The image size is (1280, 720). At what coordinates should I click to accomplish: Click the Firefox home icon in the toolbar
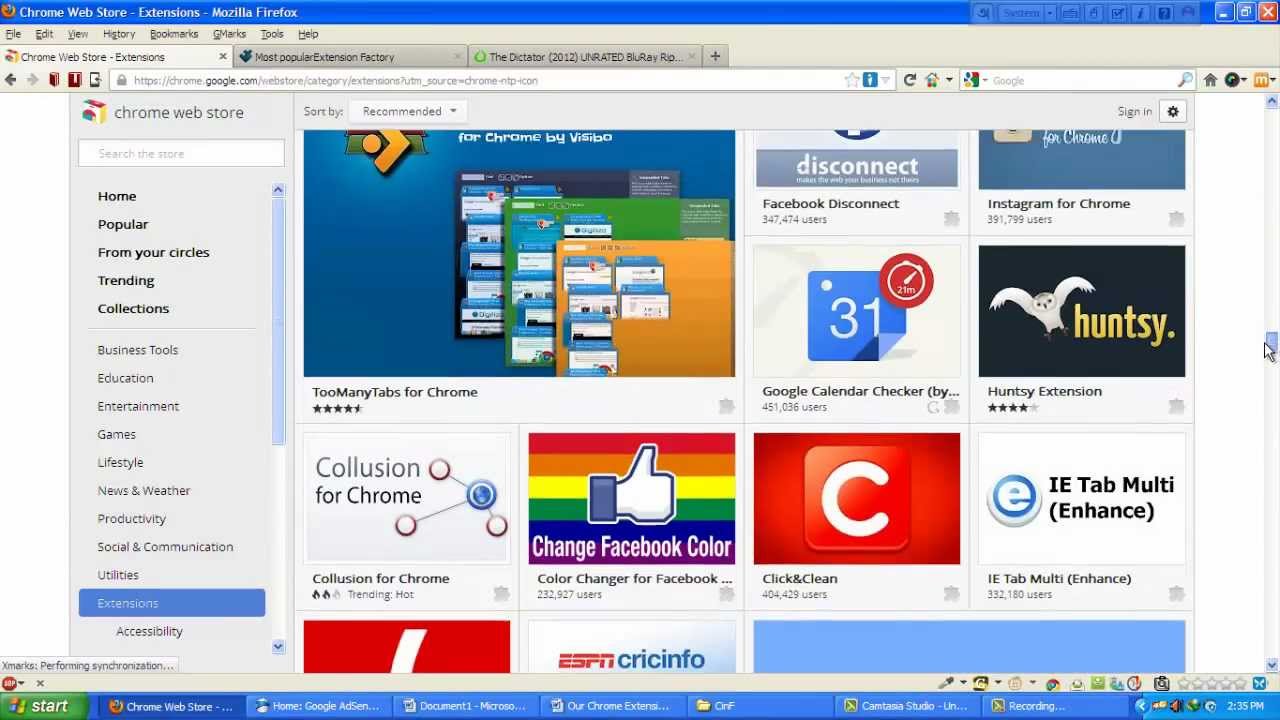[x=1210, y=80]
